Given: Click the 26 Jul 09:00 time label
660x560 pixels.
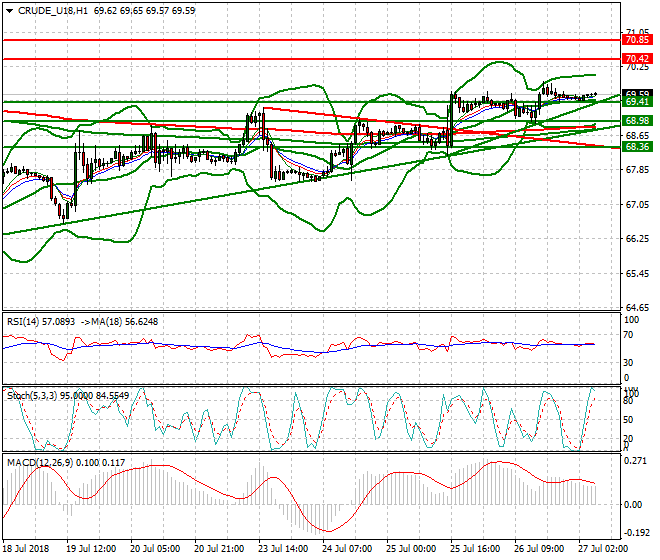Looking at the screenshot, I should coord(539,549).
